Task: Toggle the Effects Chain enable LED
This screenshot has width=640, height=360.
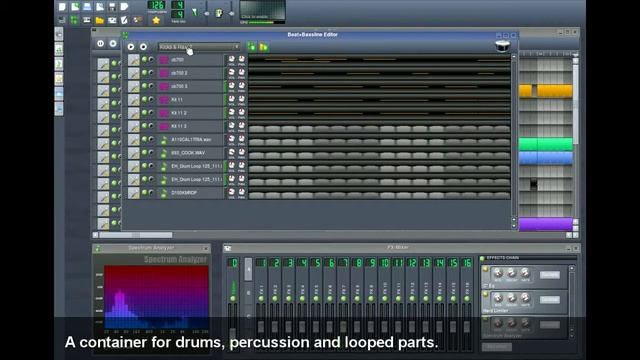Action: point(482,258)
